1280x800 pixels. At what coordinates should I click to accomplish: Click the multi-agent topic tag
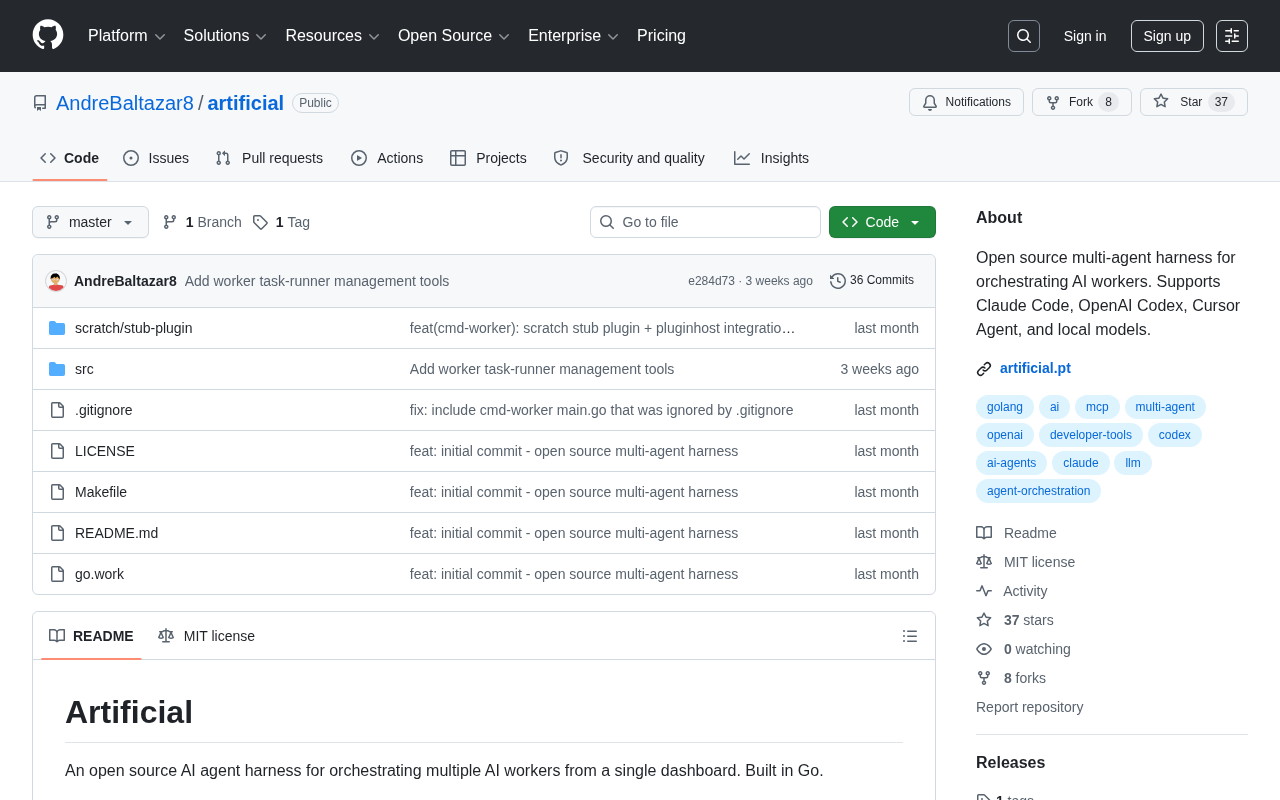(1165, 407)
